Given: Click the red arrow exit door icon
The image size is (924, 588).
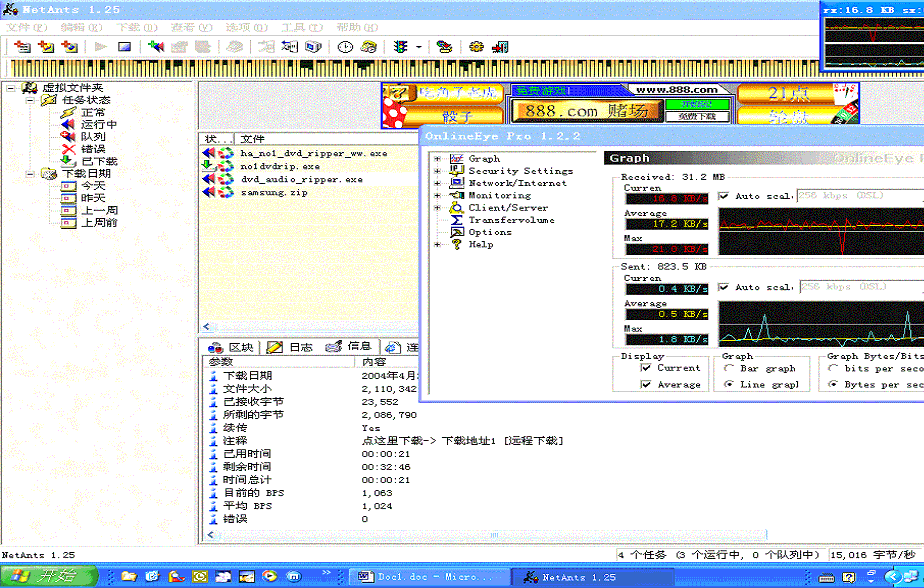Looking at the screenshot, I should click(x=500, y=47).
